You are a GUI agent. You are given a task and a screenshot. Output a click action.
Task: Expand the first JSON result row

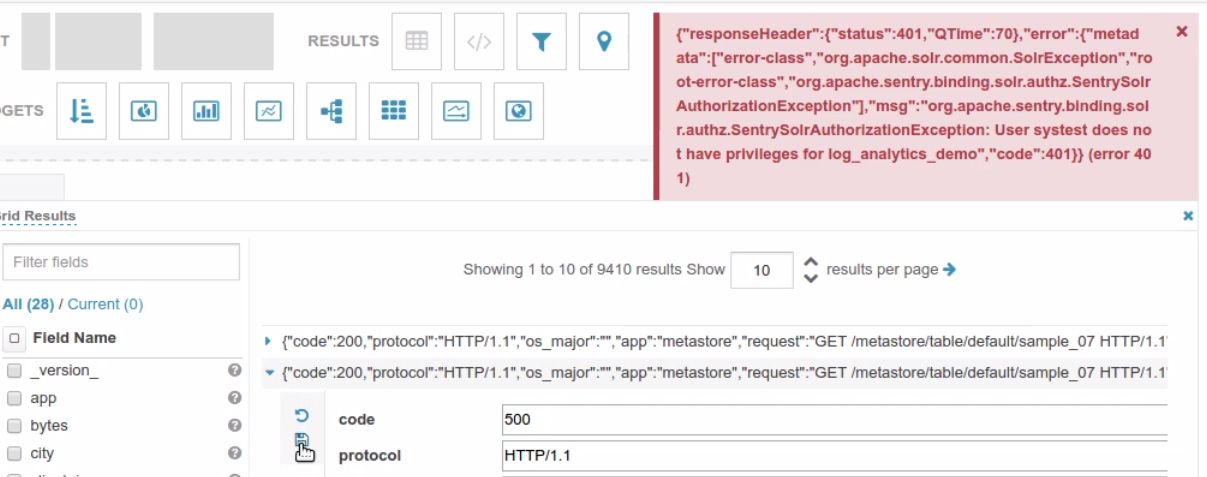[x=268, y=341]
